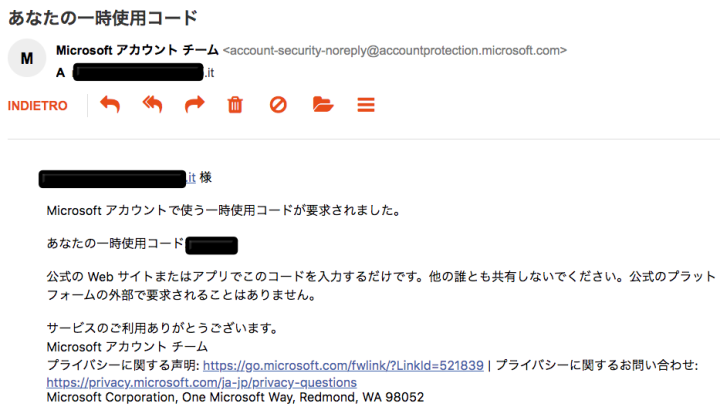
Task: Open the go.microsoft.com privacy statement link
Action: pyautogui.click(x=343, y=366)
